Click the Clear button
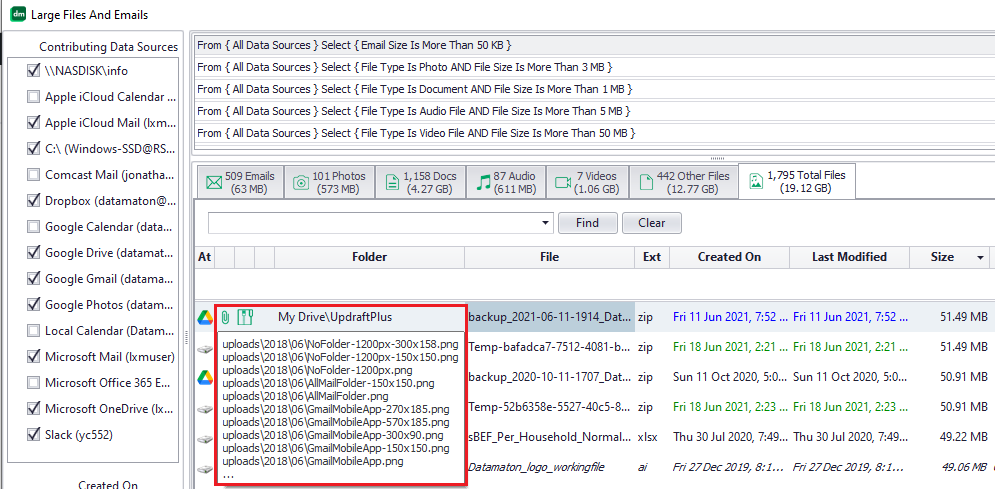 click(x=652, y=223)
